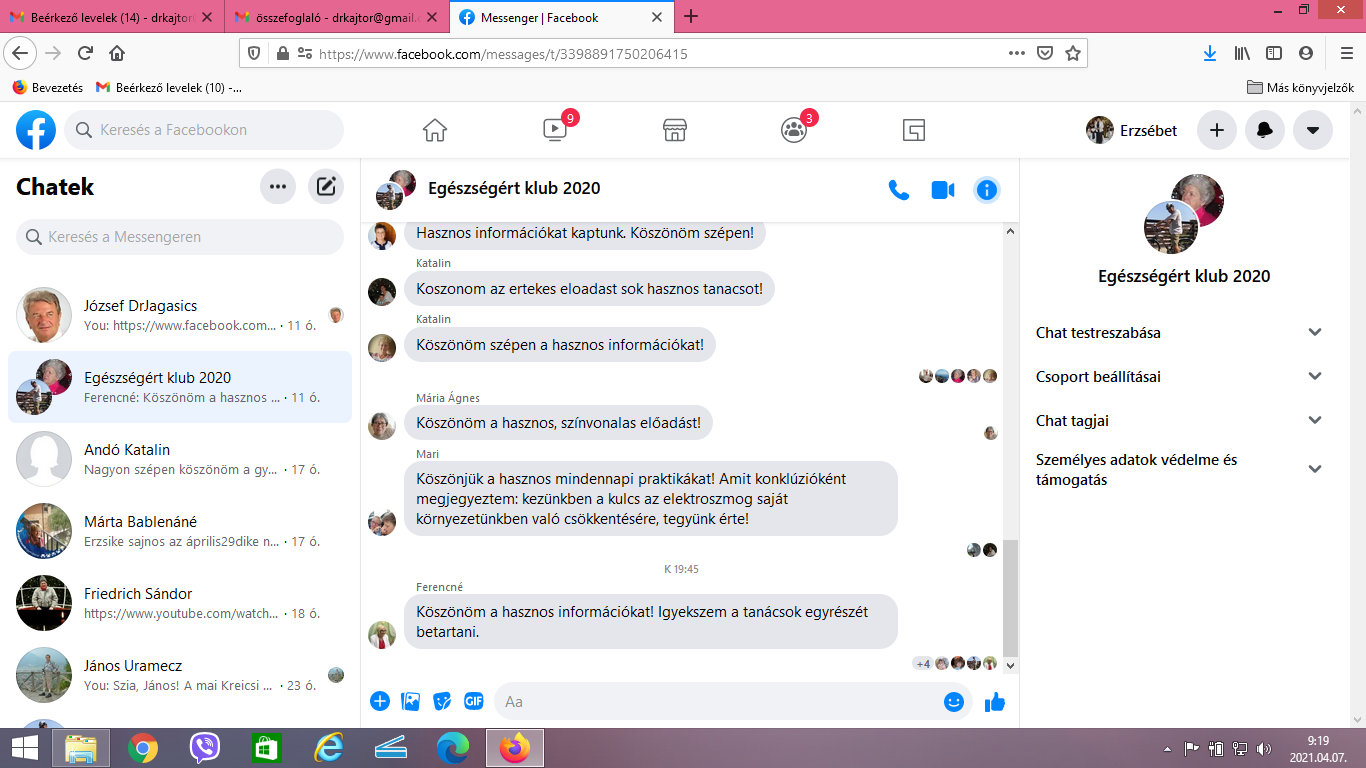Open the page actions three-dot menu in URL bar
This screenshot has width=1366, height=768.
[x=1016, y=53]
